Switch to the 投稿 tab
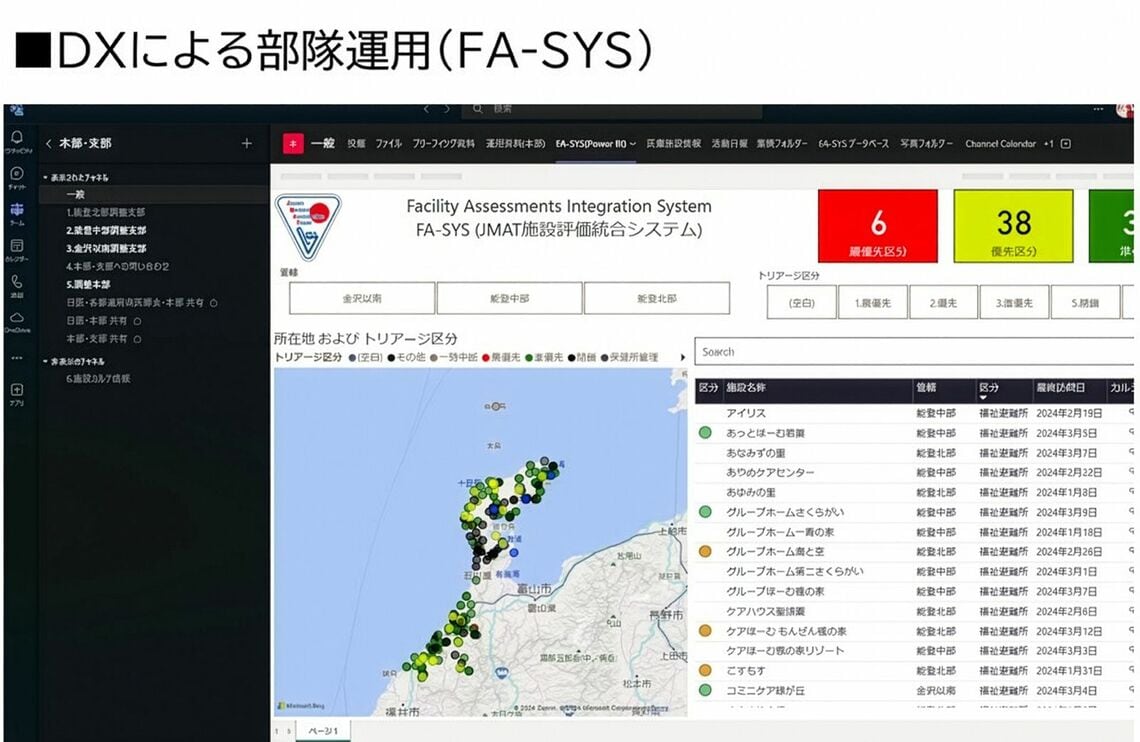 [x=357, y=141]
